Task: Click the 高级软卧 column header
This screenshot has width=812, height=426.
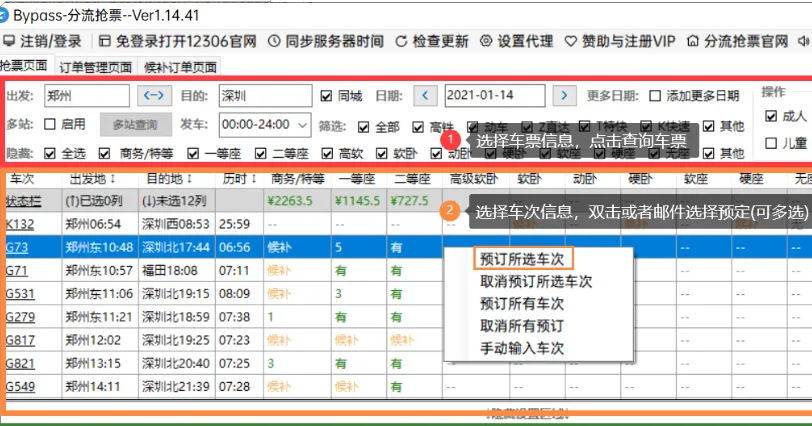Action: [x=476, y=179]
